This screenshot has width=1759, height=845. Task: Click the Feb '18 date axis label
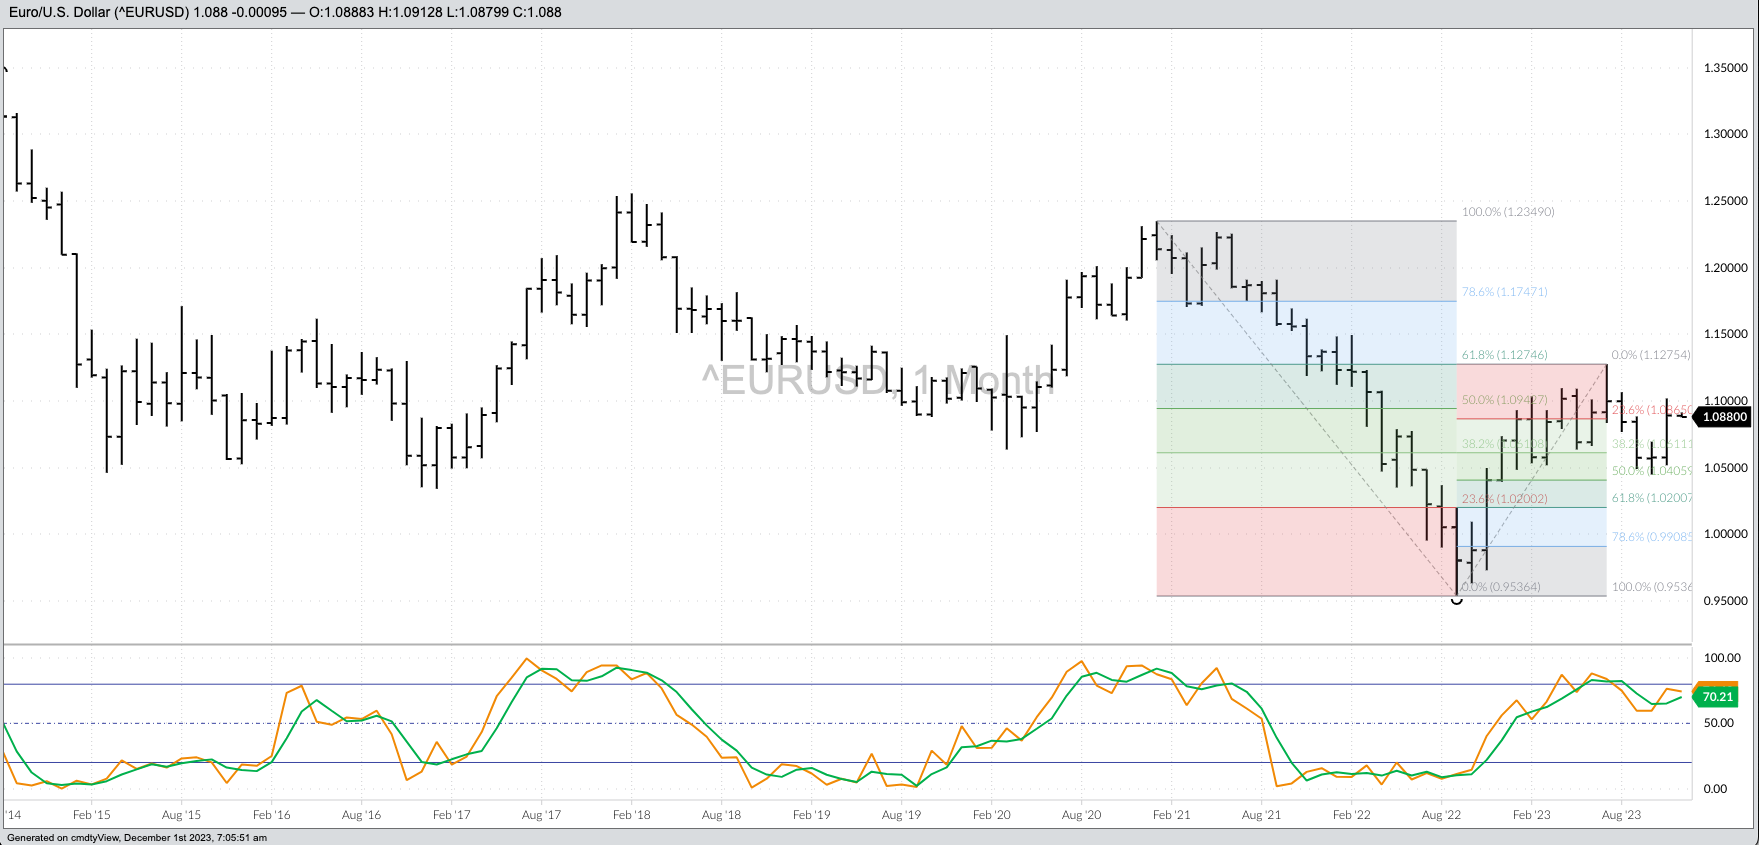pos(631,815)
